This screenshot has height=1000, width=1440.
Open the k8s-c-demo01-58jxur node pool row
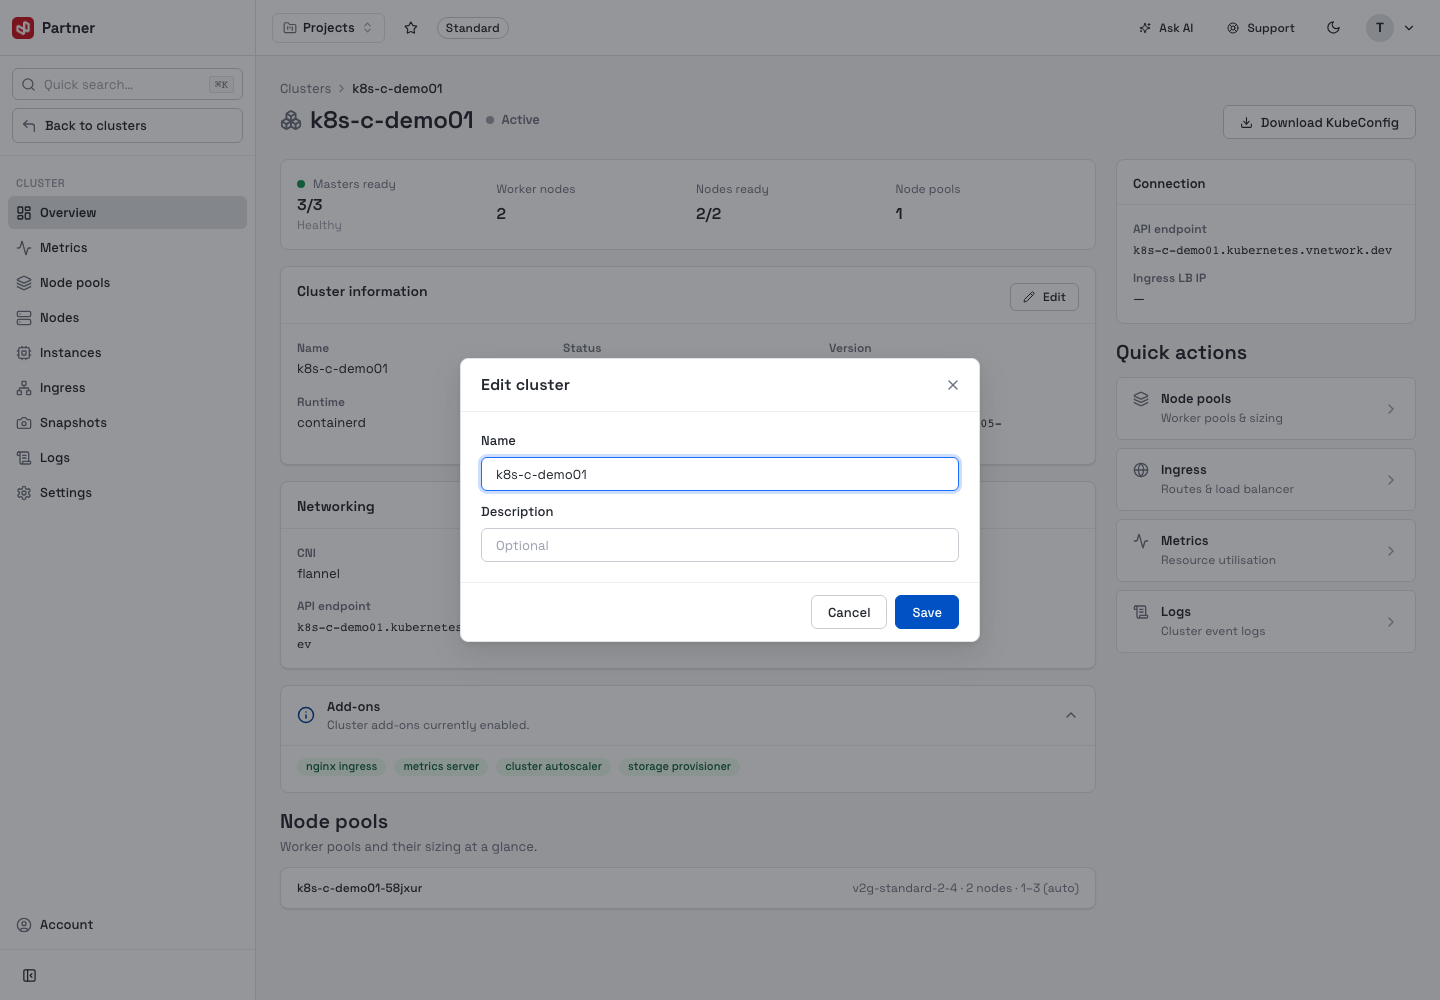pos(688,888)
